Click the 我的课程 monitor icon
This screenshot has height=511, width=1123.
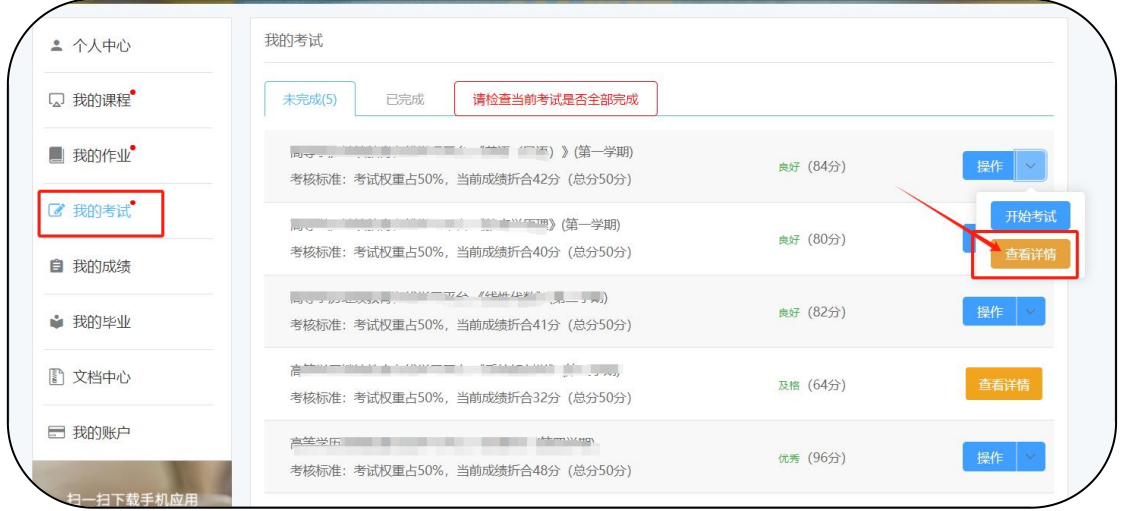[56, 101]
